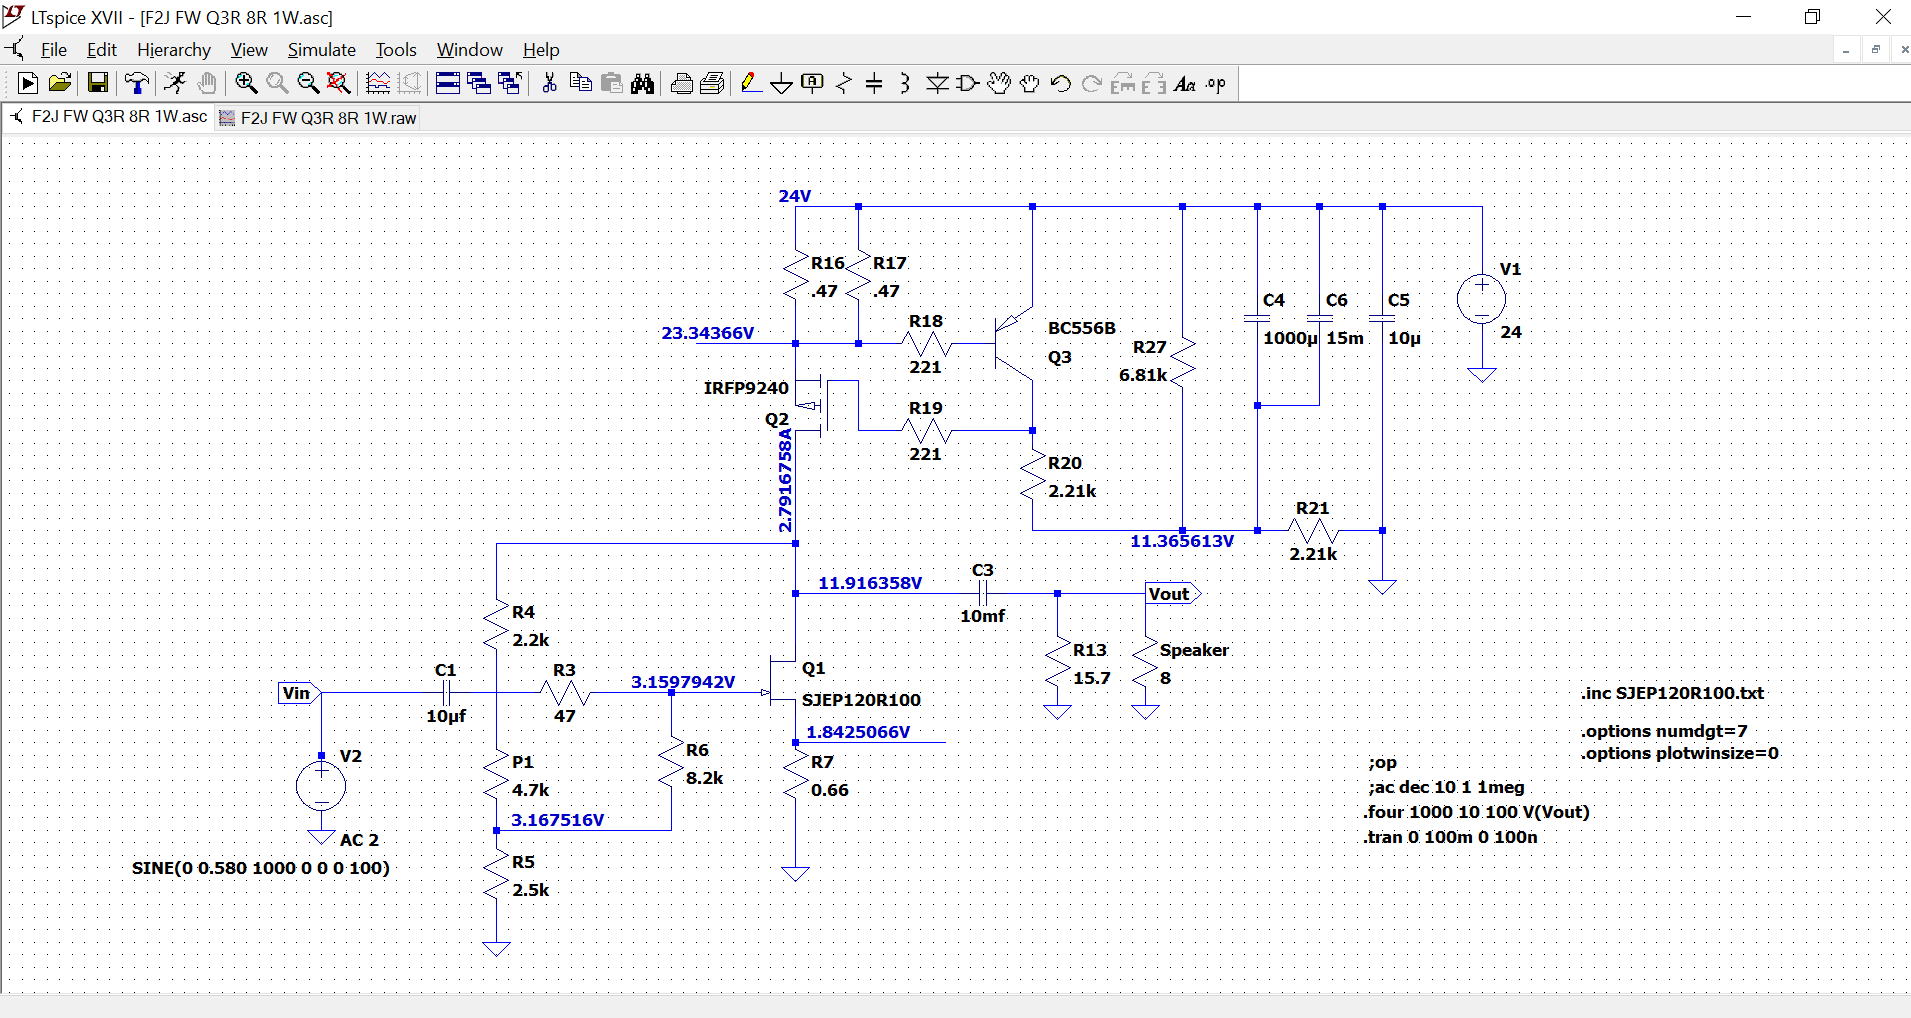The width and height of the screenshot is (1911, 1018).
Task: Click the SINE(0 0.580 1000 0 0 0 100) text
Action: pos(261,868)
